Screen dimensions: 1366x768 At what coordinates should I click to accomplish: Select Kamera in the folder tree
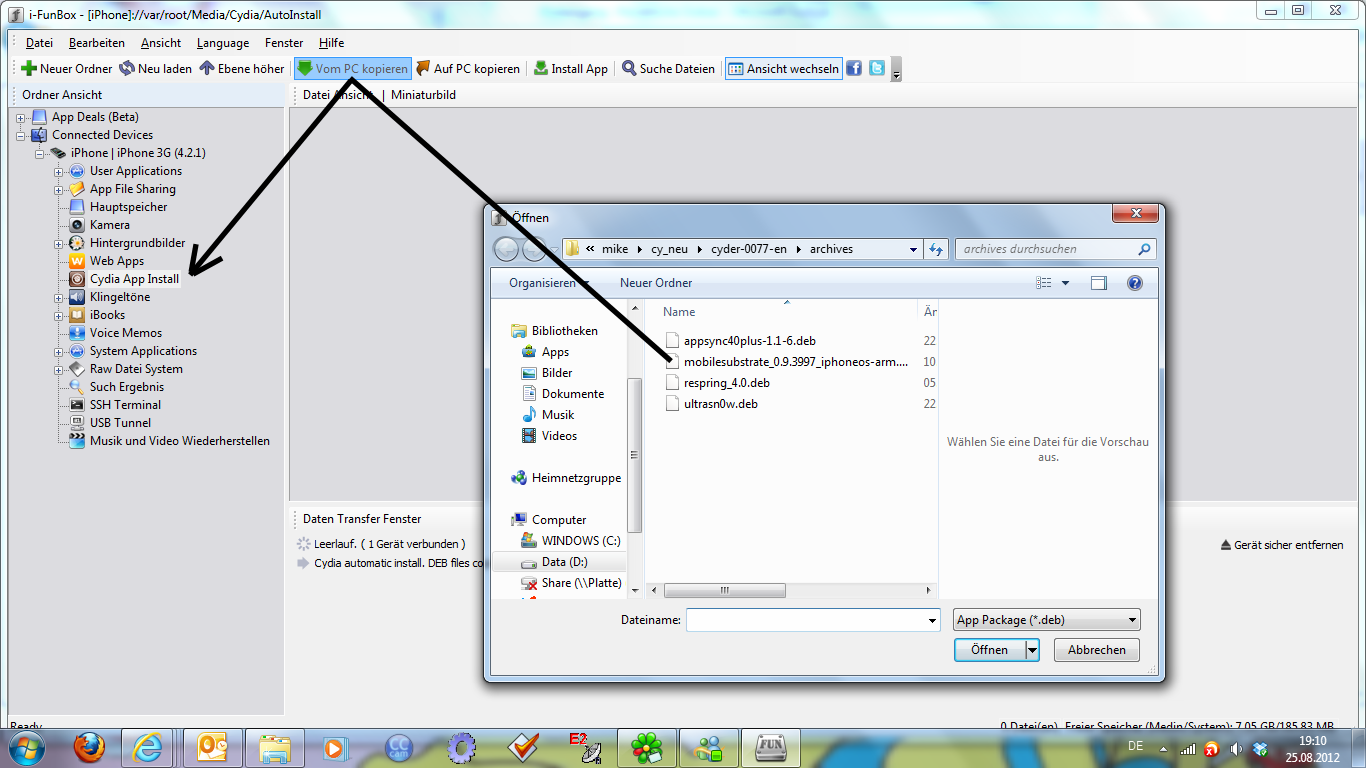(x=109, y=225)
